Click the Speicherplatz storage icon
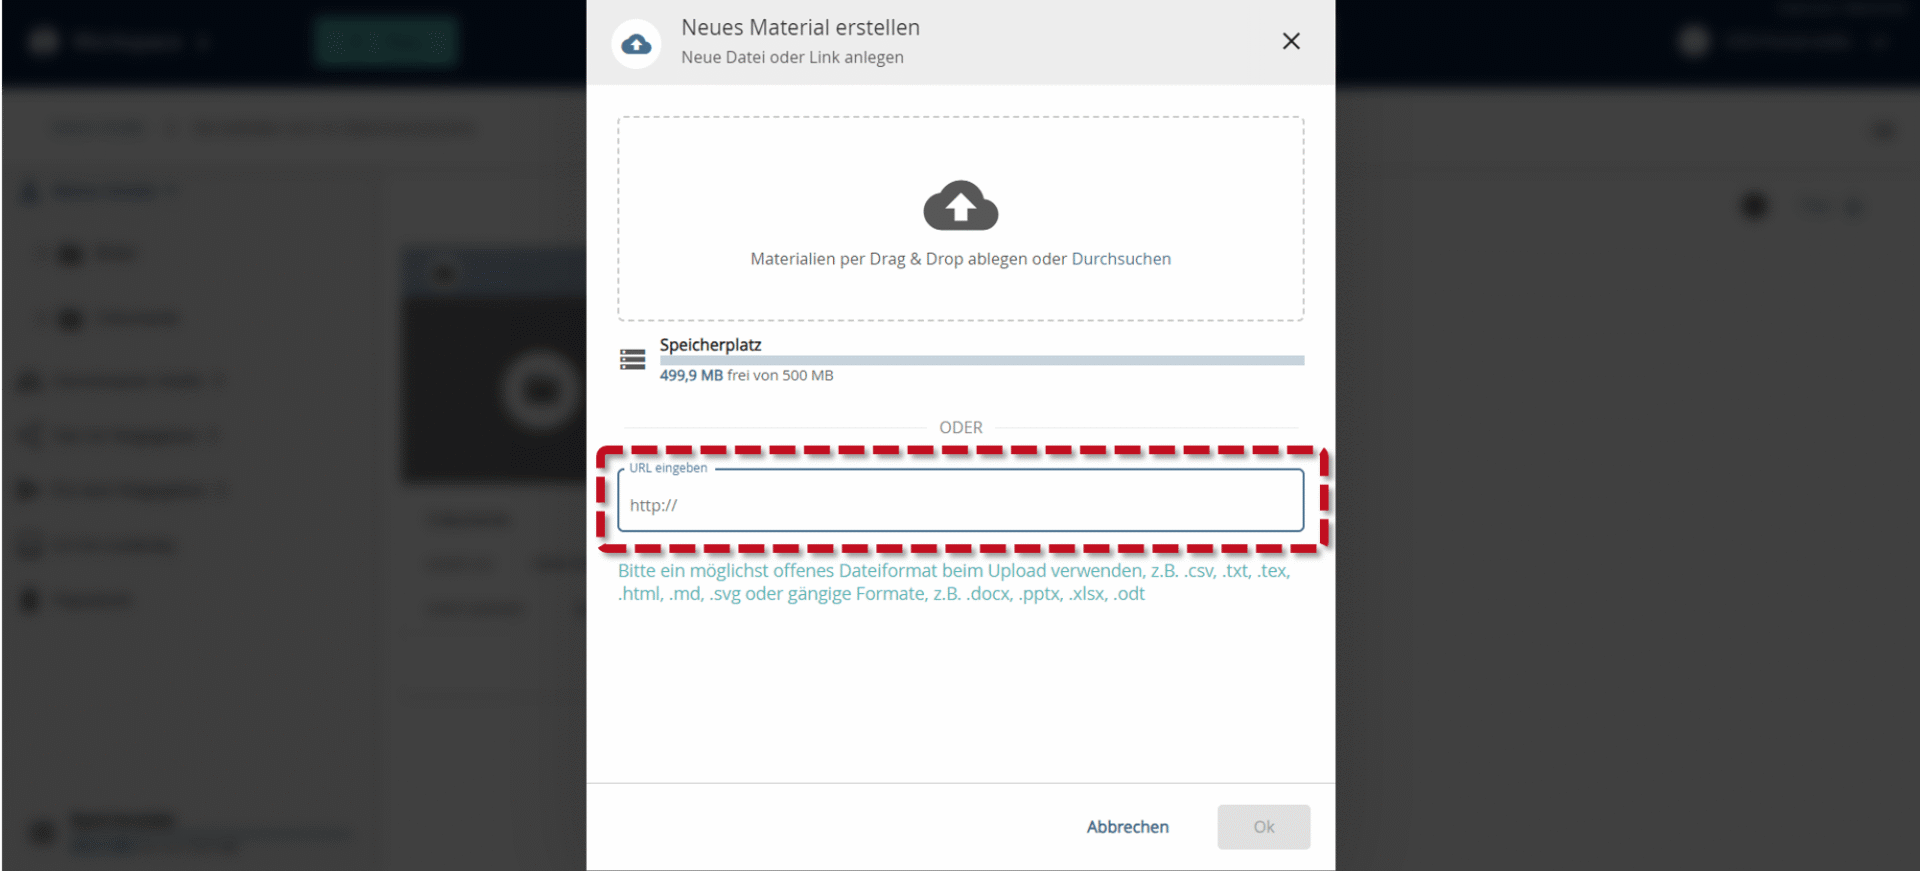Screen dimensions: 1920x871 coord(632,360)
